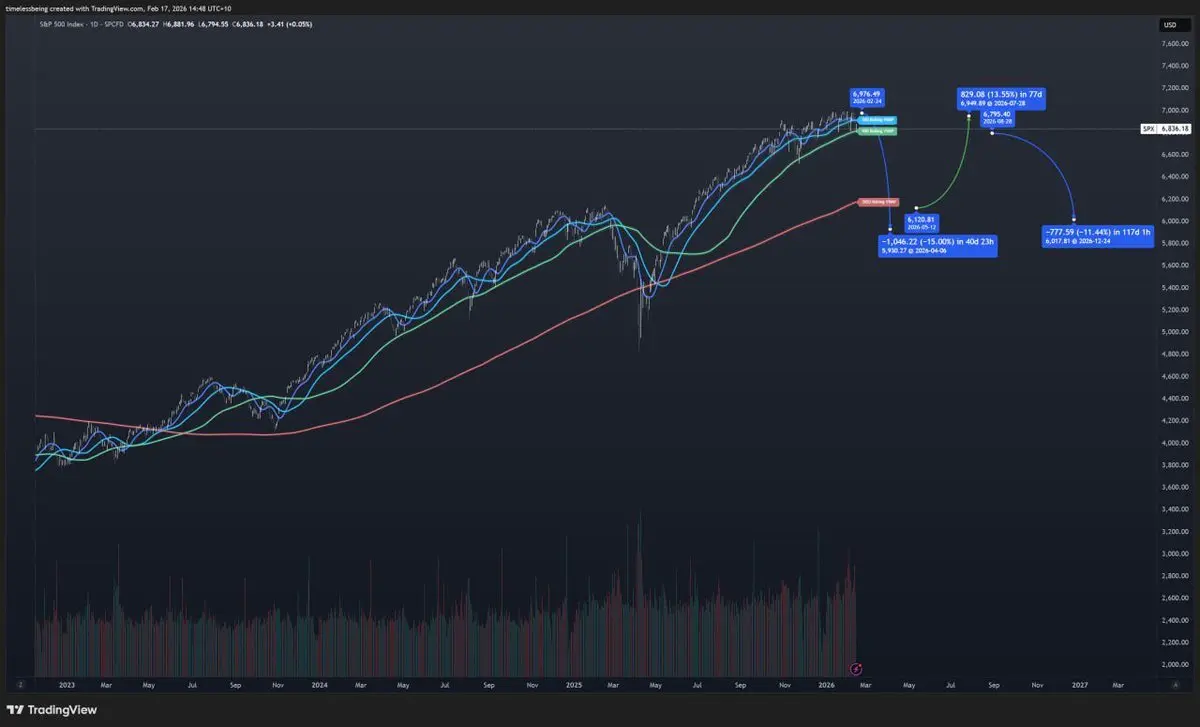Screen dimensions: 1200x727
Task: Click the 2023 label on time axis
Action: 67,686
